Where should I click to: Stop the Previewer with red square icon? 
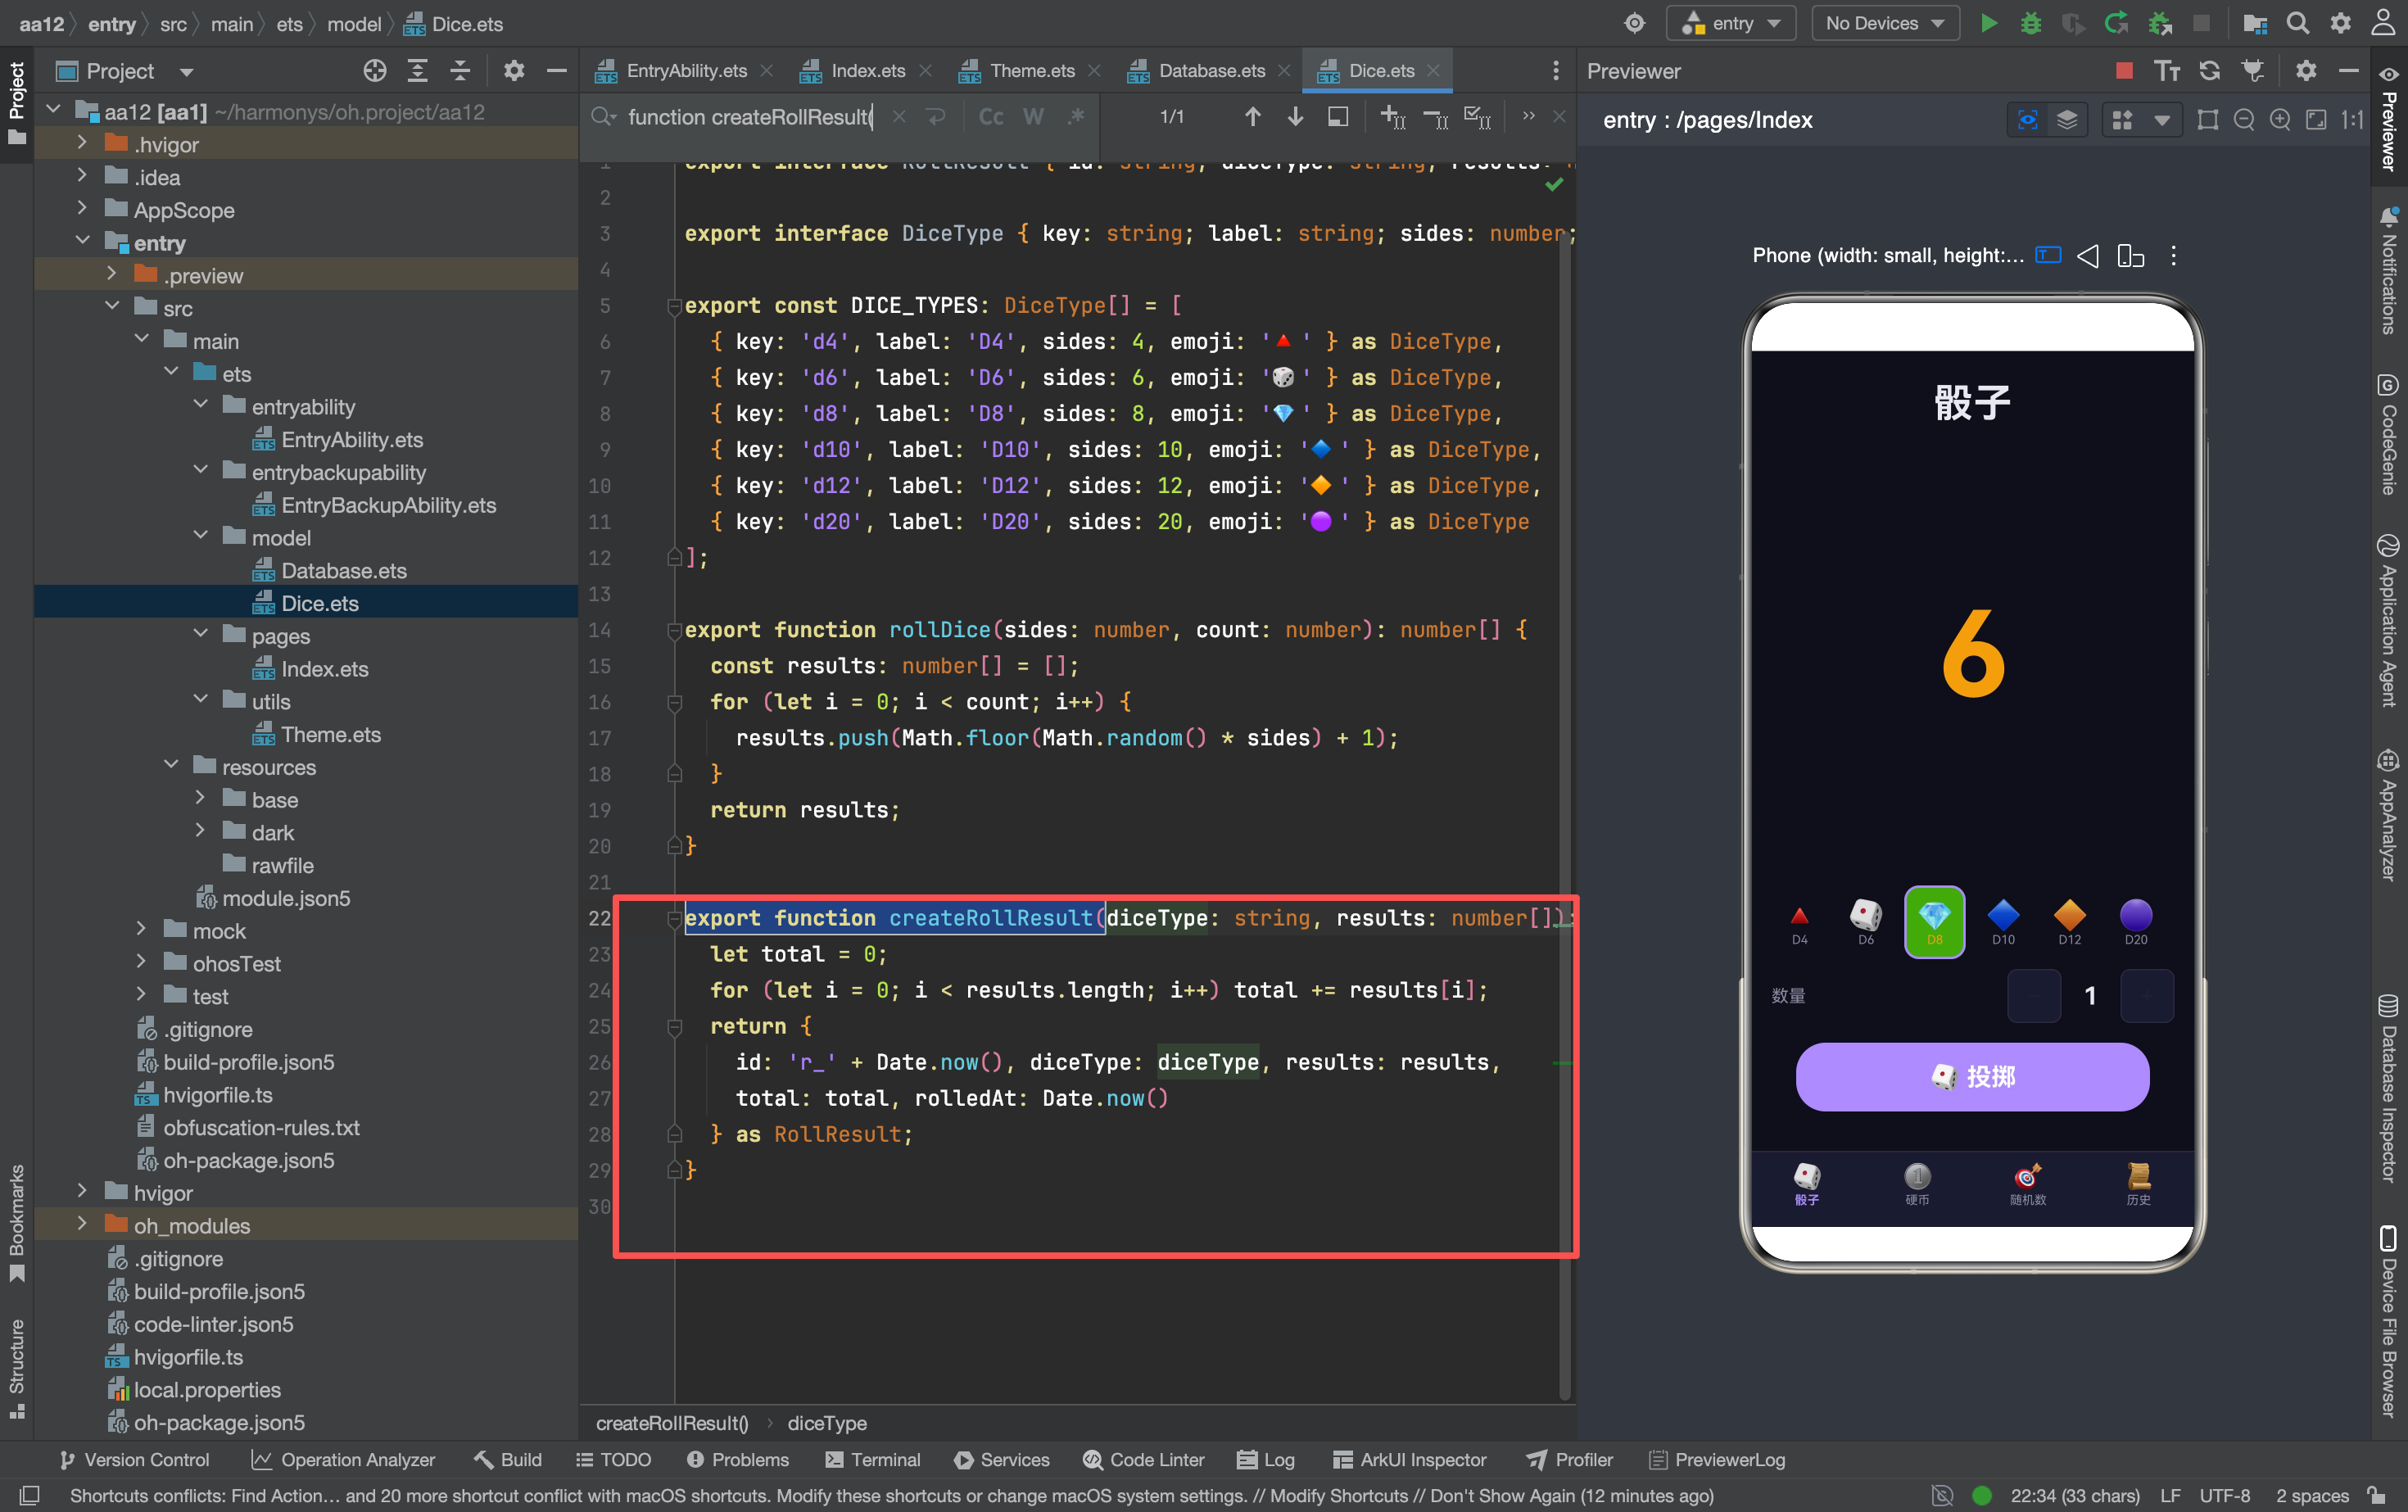click(x=2125, y=70)
